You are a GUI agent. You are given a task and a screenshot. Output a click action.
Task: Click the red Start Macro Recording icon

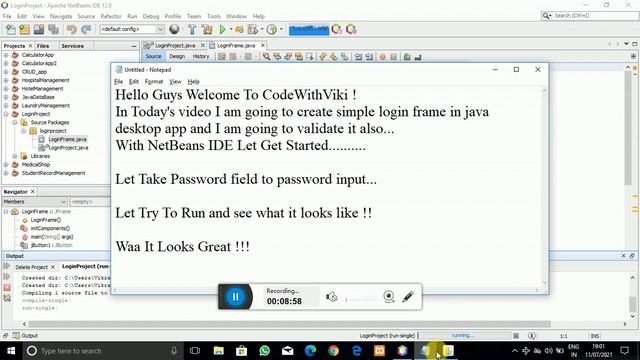[x=382, y=57]
